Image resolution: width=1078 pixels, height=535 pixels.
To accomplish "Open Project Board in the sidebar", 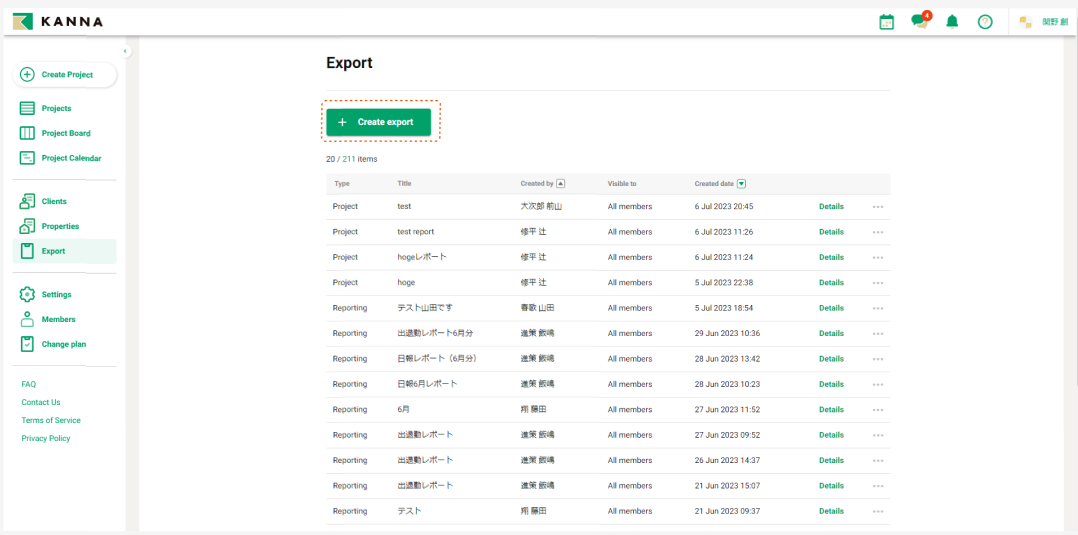I will (65, 133).
